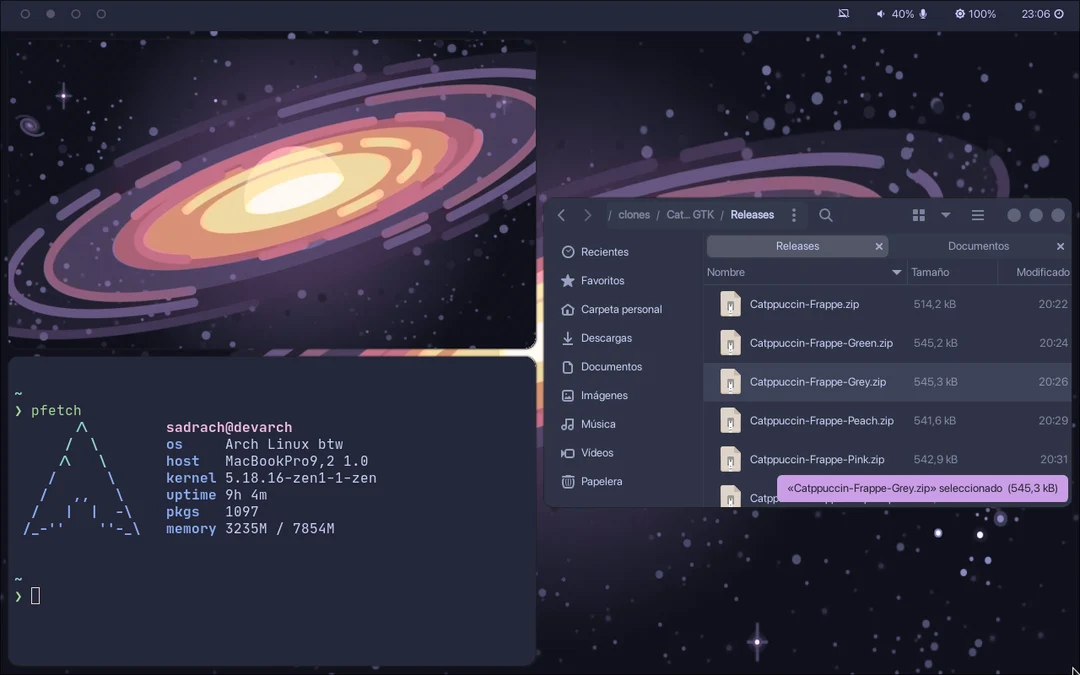Toggle the screen layout indicator in status bar
The width and height of the screenshot is (1080, 675).
coord(843,13)
